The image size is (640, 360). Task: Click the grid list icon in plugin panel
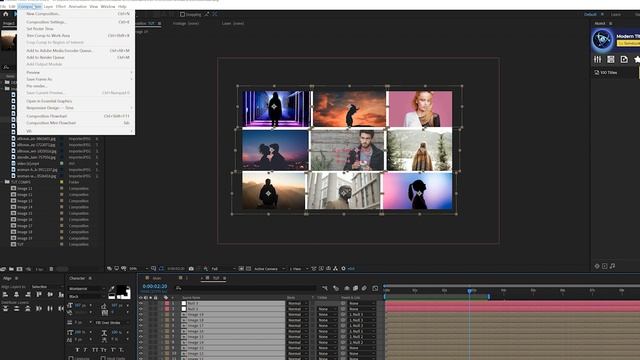point(611,60)
